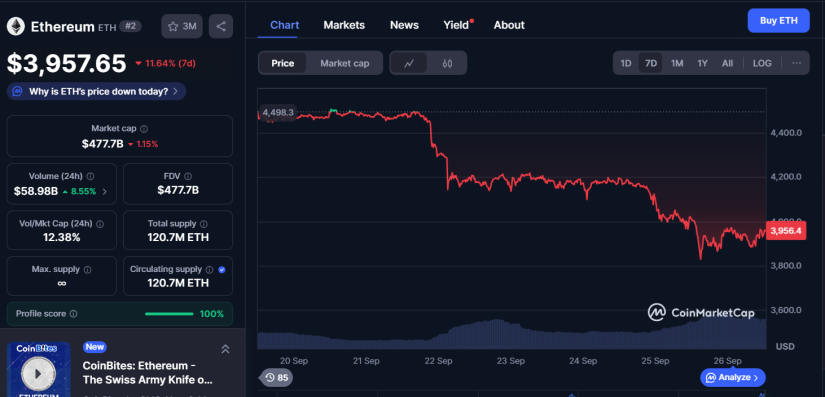Image resolution: width=825 pixels, height=397 pixels.
Task: Set chart range to 1D
Action: click(x=626, y=63)
